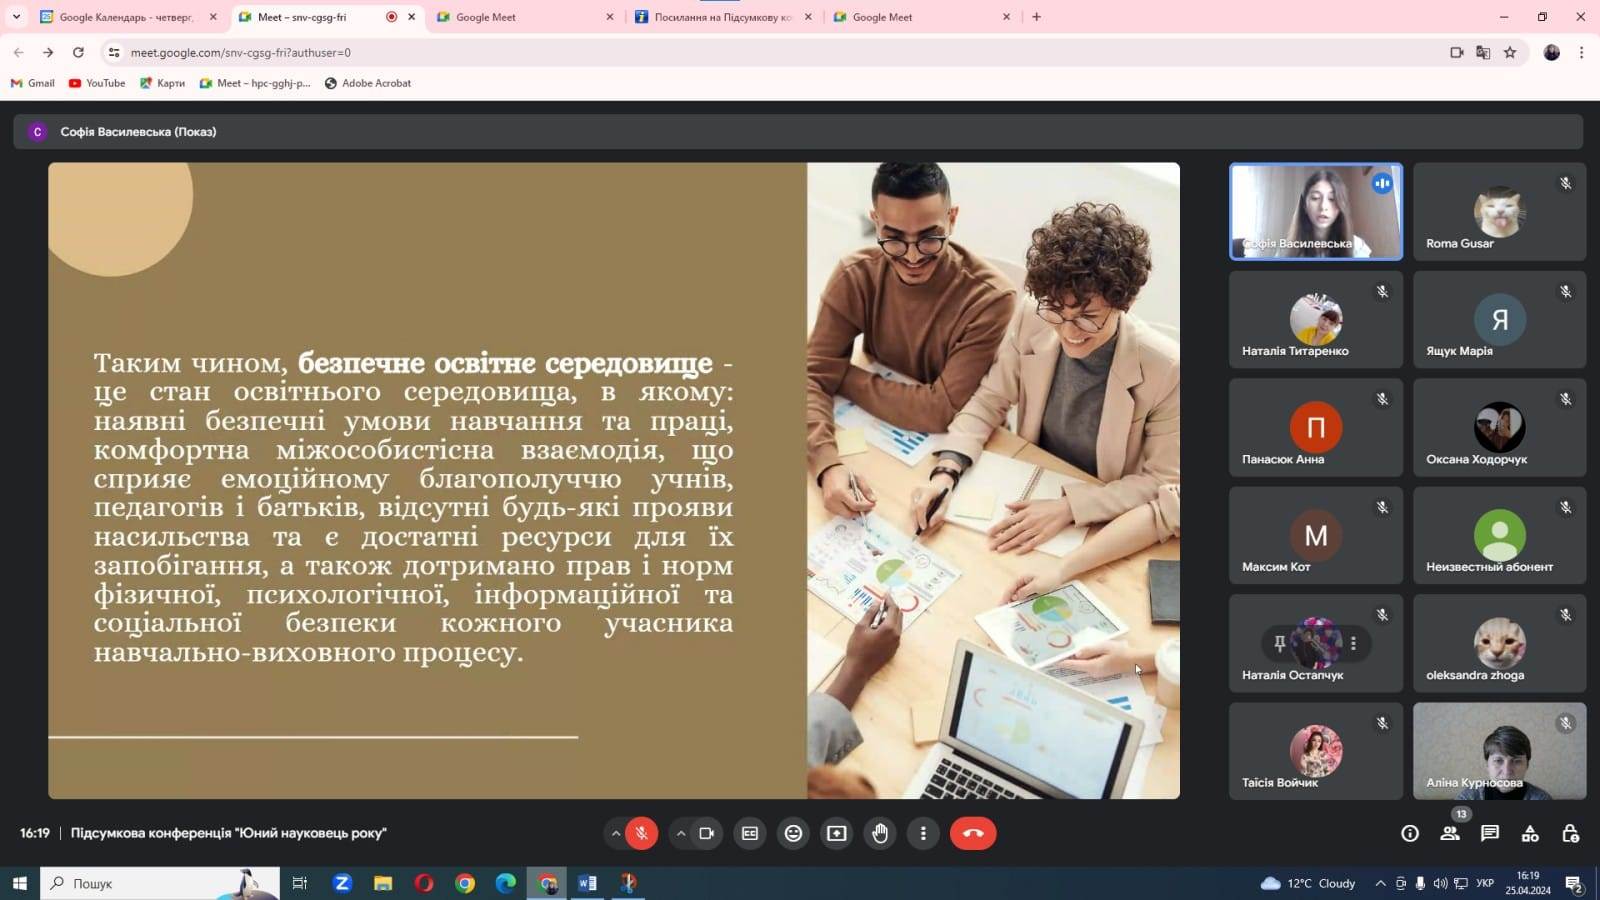
Task: Select Аліна Курносова's video tile
Action: (x=1499, y=750)
